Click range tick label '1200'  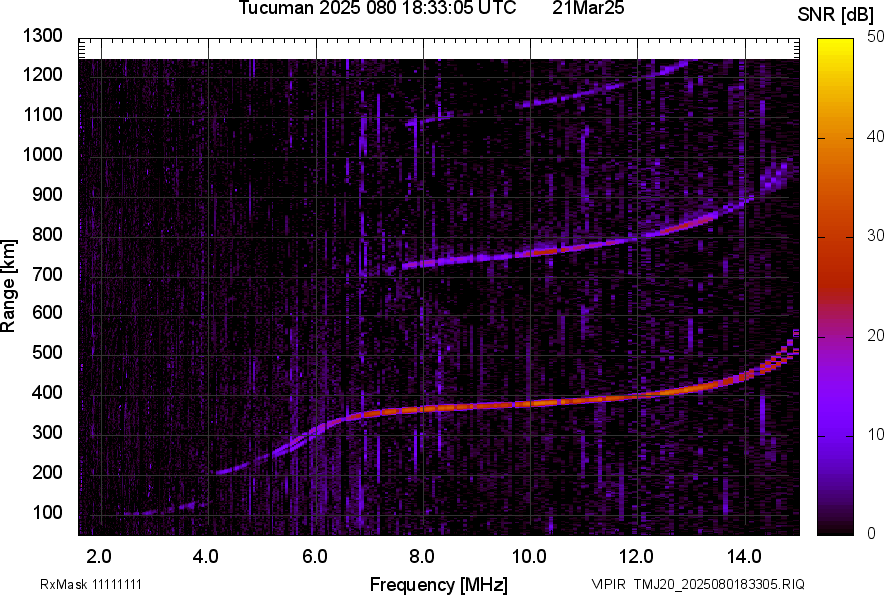(42, 74)
